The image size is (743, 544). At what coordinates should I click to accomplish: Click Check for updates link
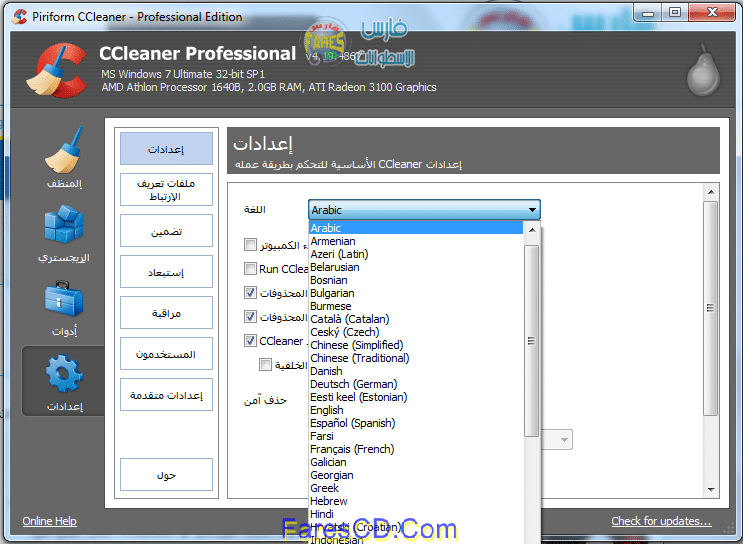point(661,521)
